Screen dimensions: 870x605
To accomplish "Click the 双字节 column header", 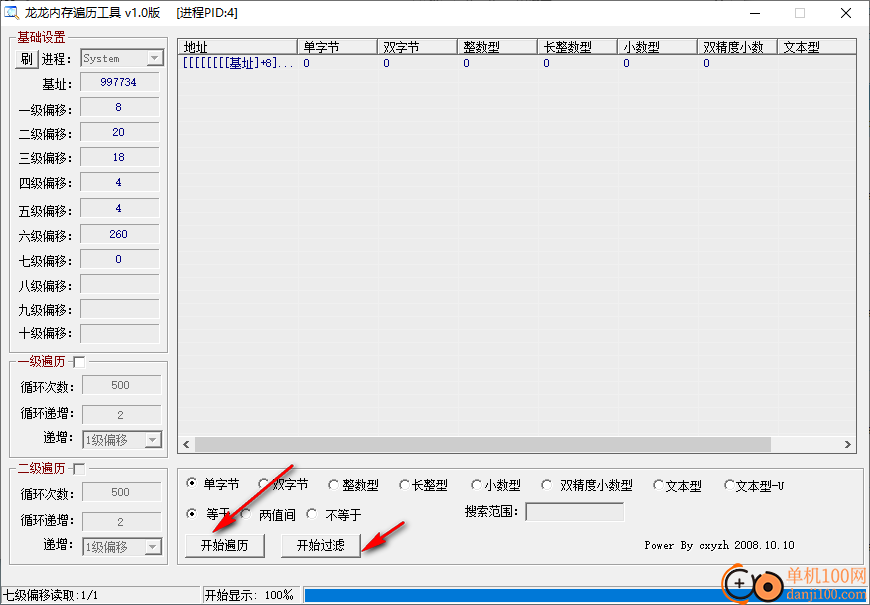I will pos(417,47).
